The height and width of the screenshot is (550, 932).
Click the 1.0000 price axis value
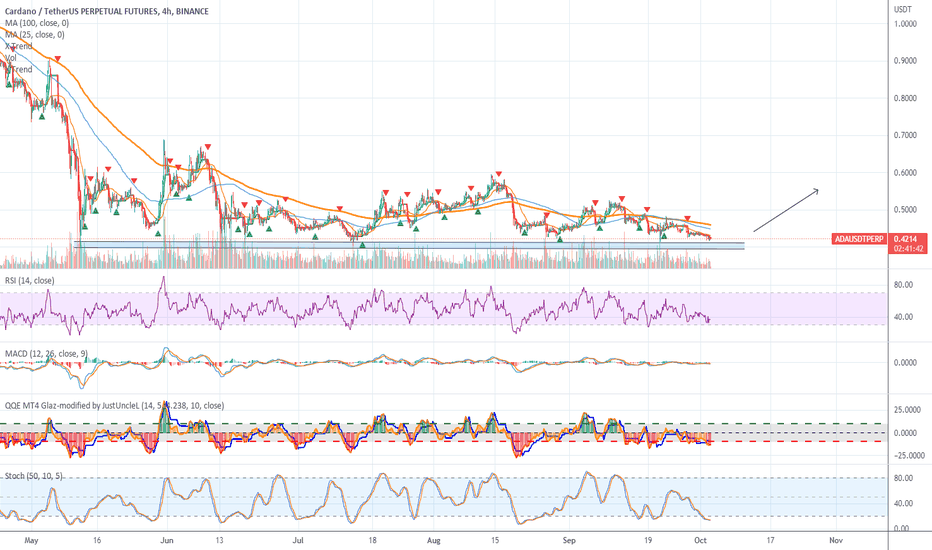tap(905, 24)
